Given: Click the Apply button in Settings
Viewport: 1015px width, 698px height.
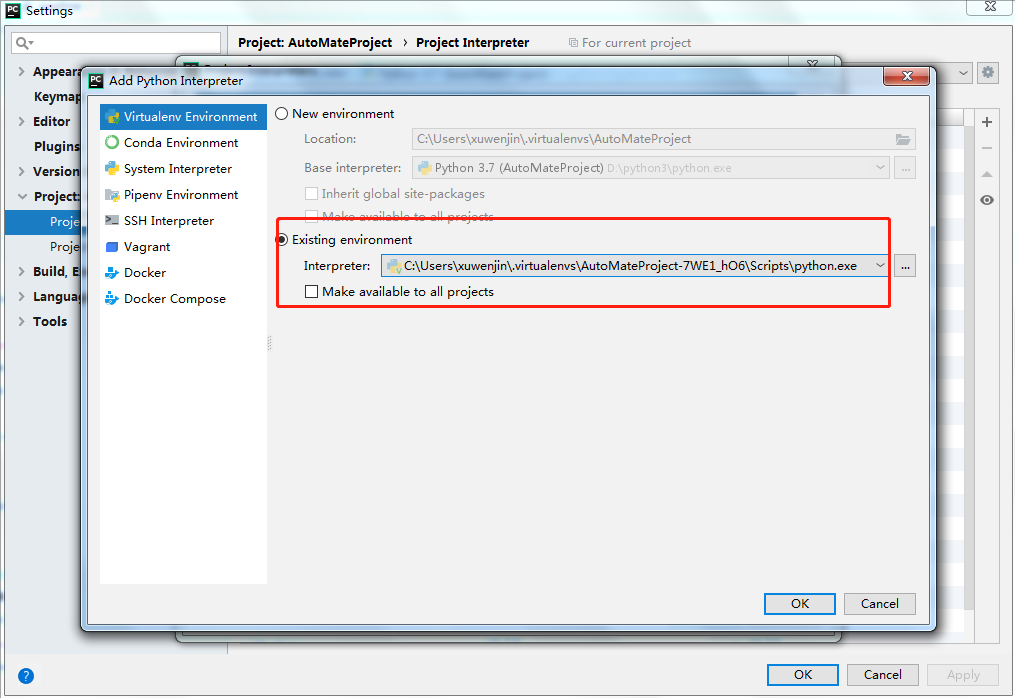Looking at the screenshot, I should [x=963, y=675].
